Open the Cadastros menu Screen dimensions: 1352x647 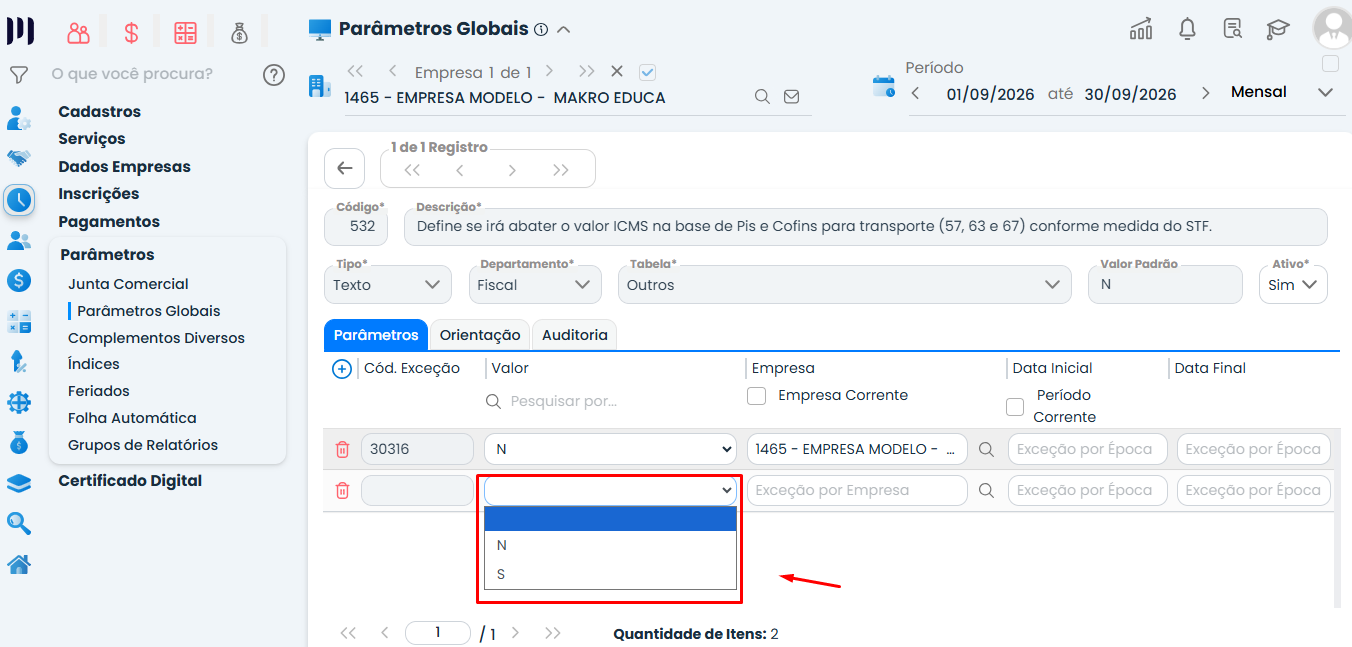click(99, 112)
